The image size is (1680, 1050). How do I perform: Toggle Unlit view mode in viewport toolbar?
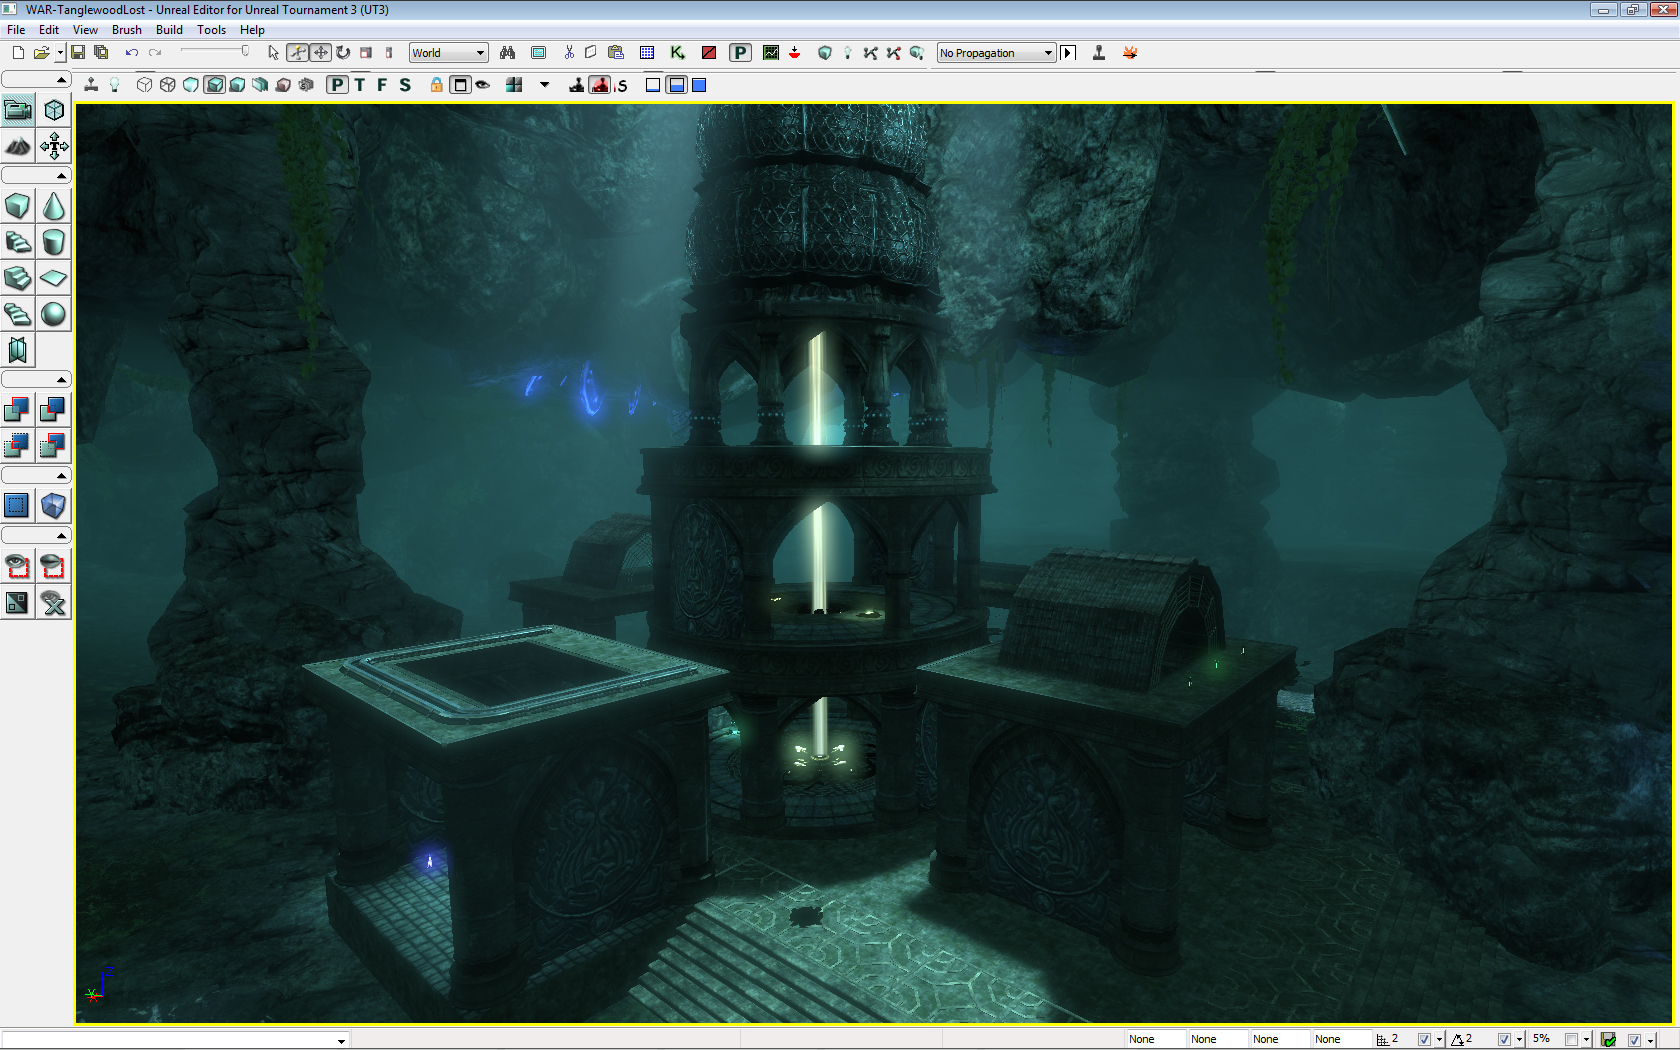click(x=191, y=85)
